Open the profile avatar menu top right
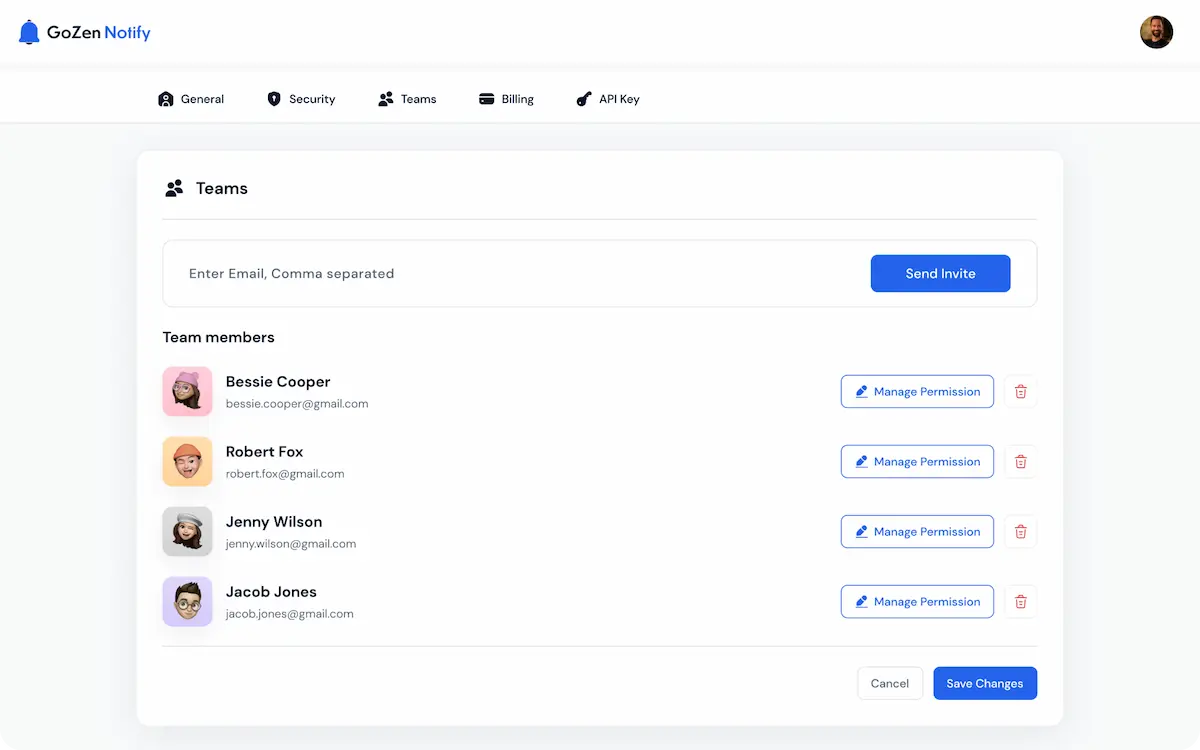The height and width of the screenshot is (750, 1200). tap(1156, 31)
